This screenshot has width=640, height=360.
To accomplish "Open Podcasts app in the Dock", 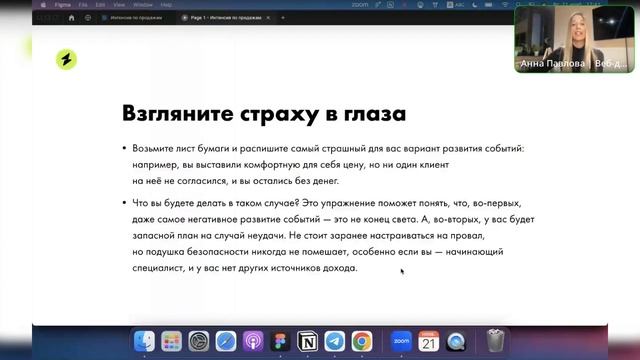I will point(253,341).
